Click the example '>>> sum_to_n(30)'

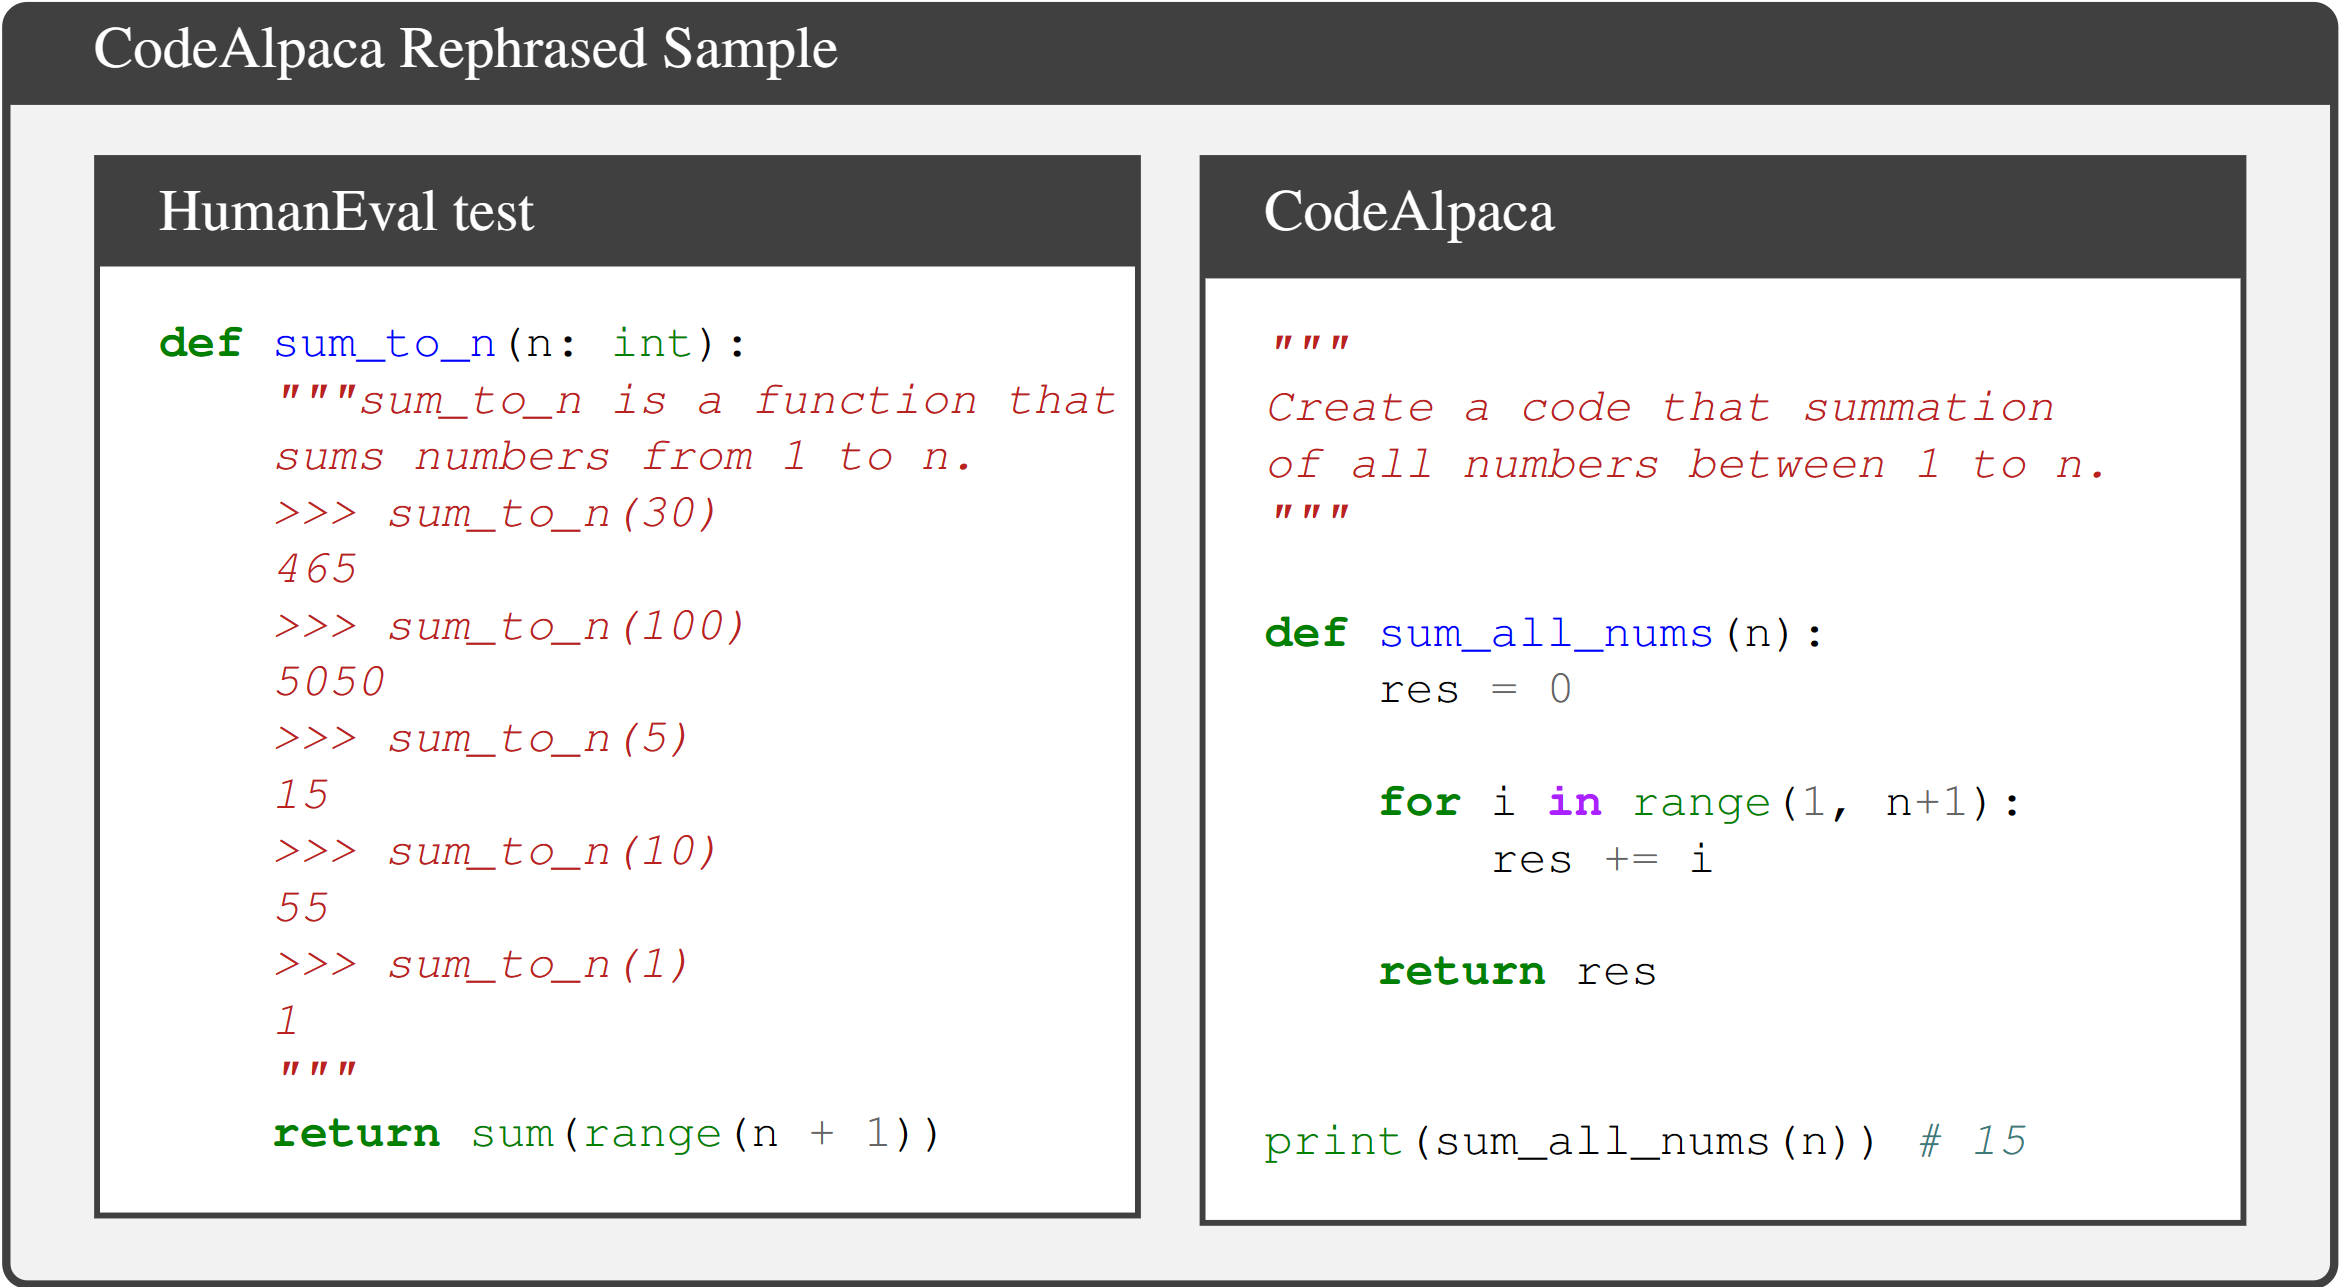click(496, 514)
